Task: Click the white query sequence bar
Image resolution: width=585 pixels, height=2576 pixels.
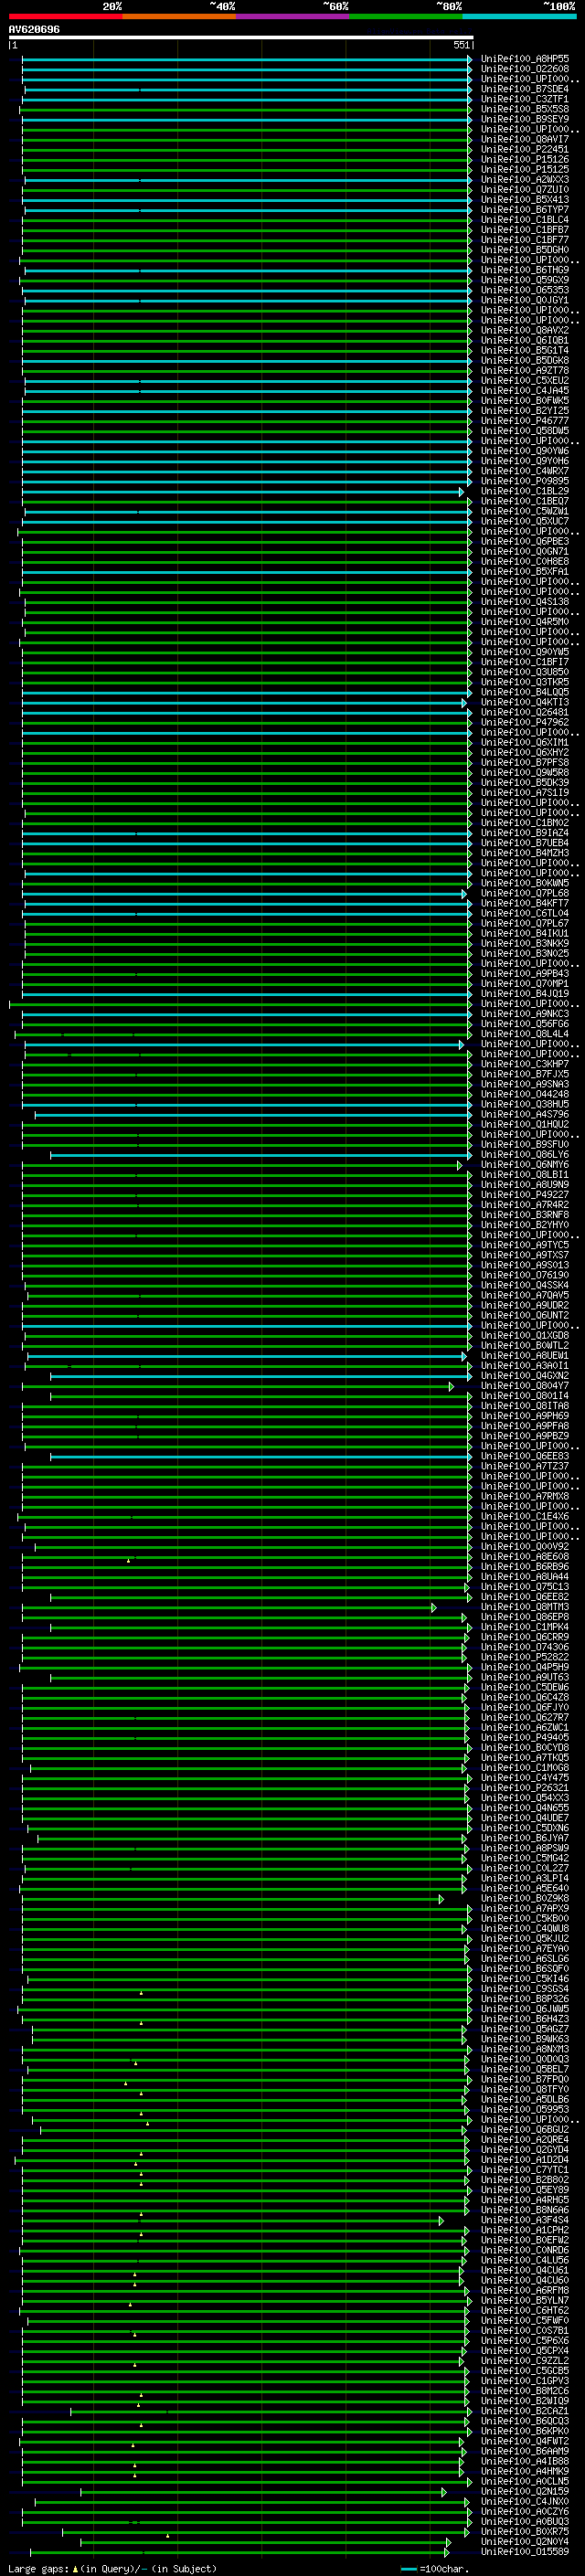Action: point(240,38)
